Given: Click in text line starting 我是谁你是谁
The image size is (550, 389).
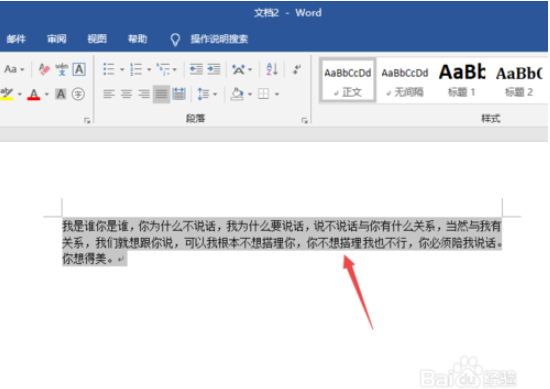Looking at the screenshot, I should tap(282, 226).
